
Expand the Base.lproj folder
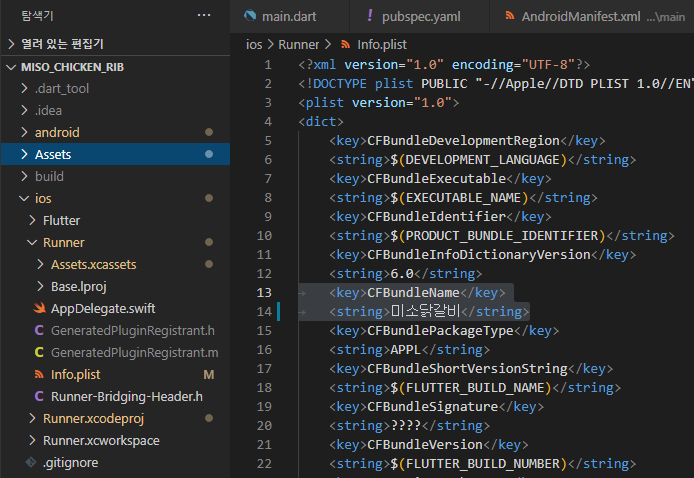point(40,286)
